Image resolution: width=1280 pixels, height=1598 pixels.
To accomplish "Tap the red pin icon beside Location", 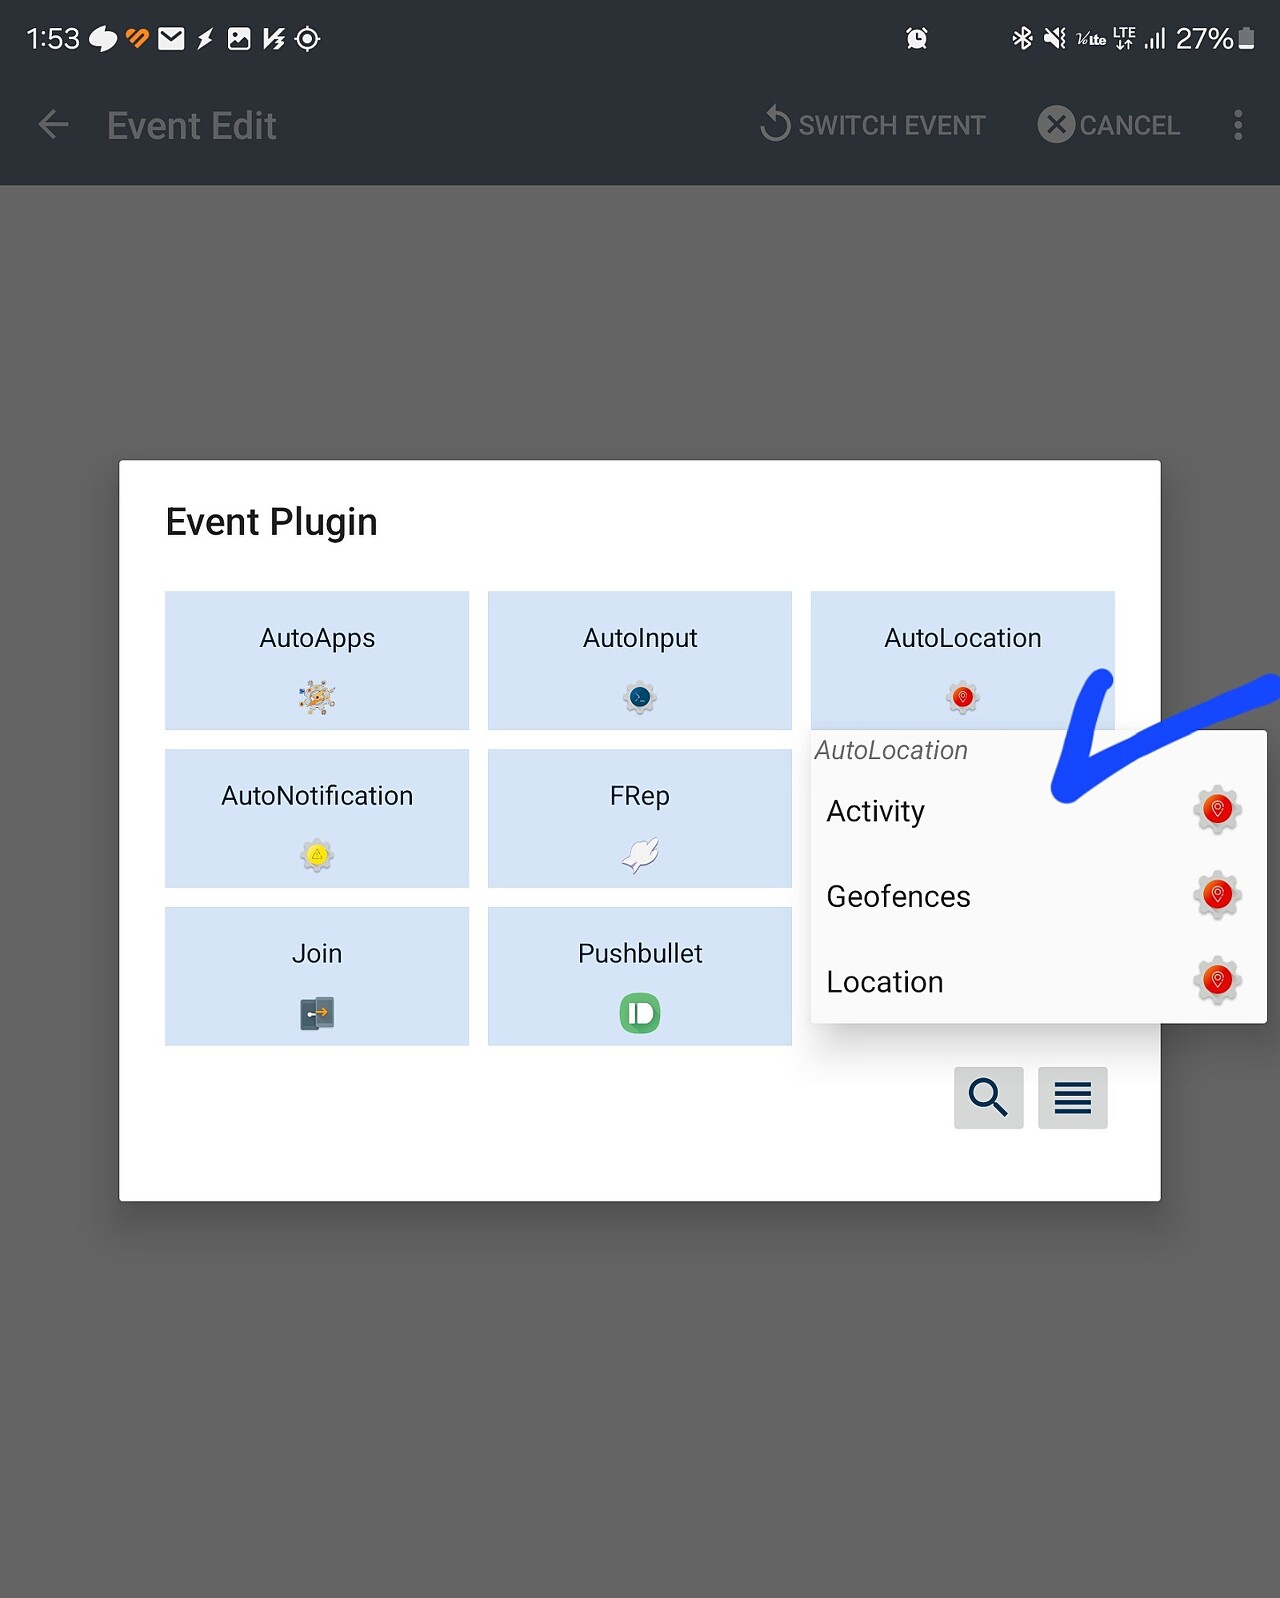I will (1217, 980).
